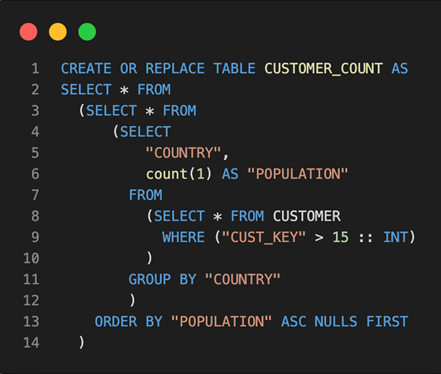Click the green maximize window dot
This screenshot has height=374, width=441.
(87, 32)
